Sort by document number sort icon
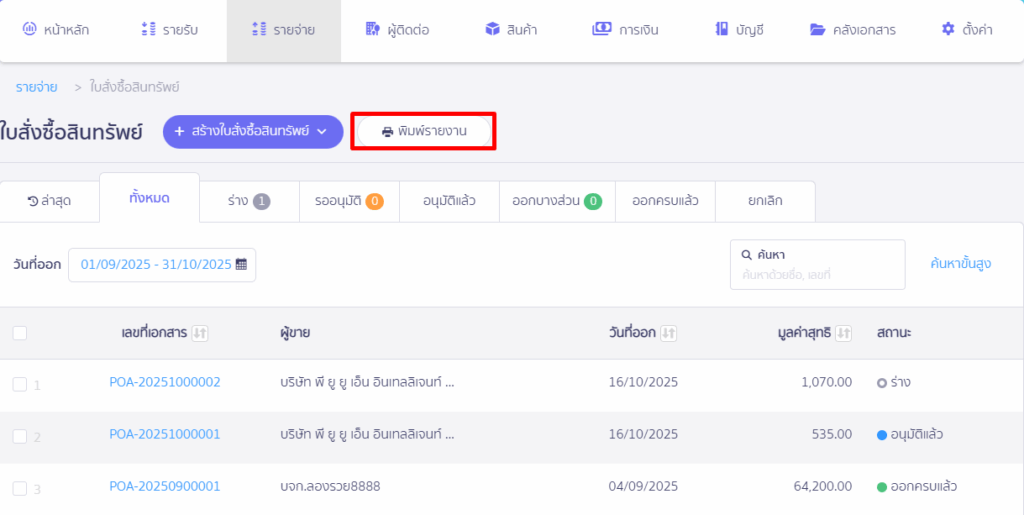Image resolution: width=1024 pixels, height=515 pixels. click(x=199, y=333)
